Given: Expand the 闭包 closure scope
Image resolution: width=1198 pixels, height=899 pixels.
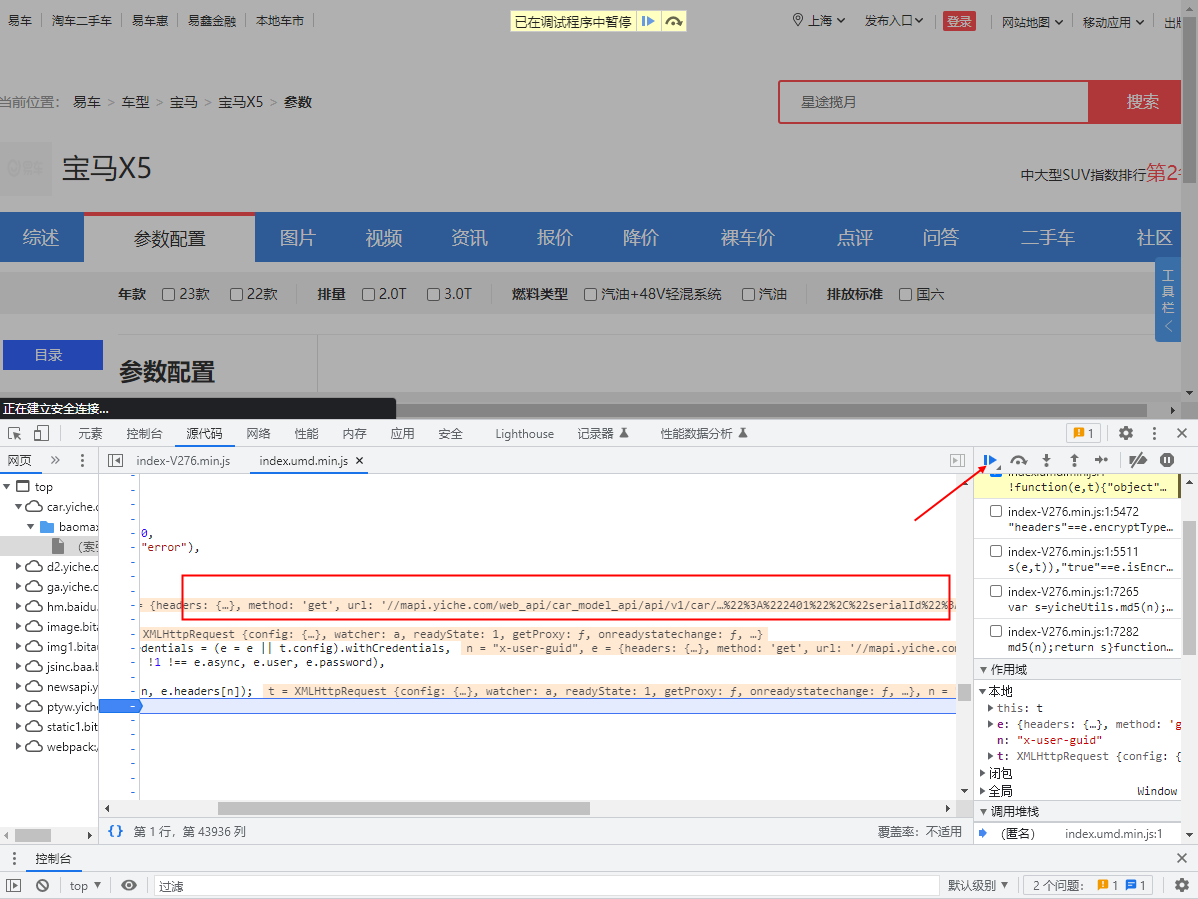Looking at the screenshot, I should point(984,773).
